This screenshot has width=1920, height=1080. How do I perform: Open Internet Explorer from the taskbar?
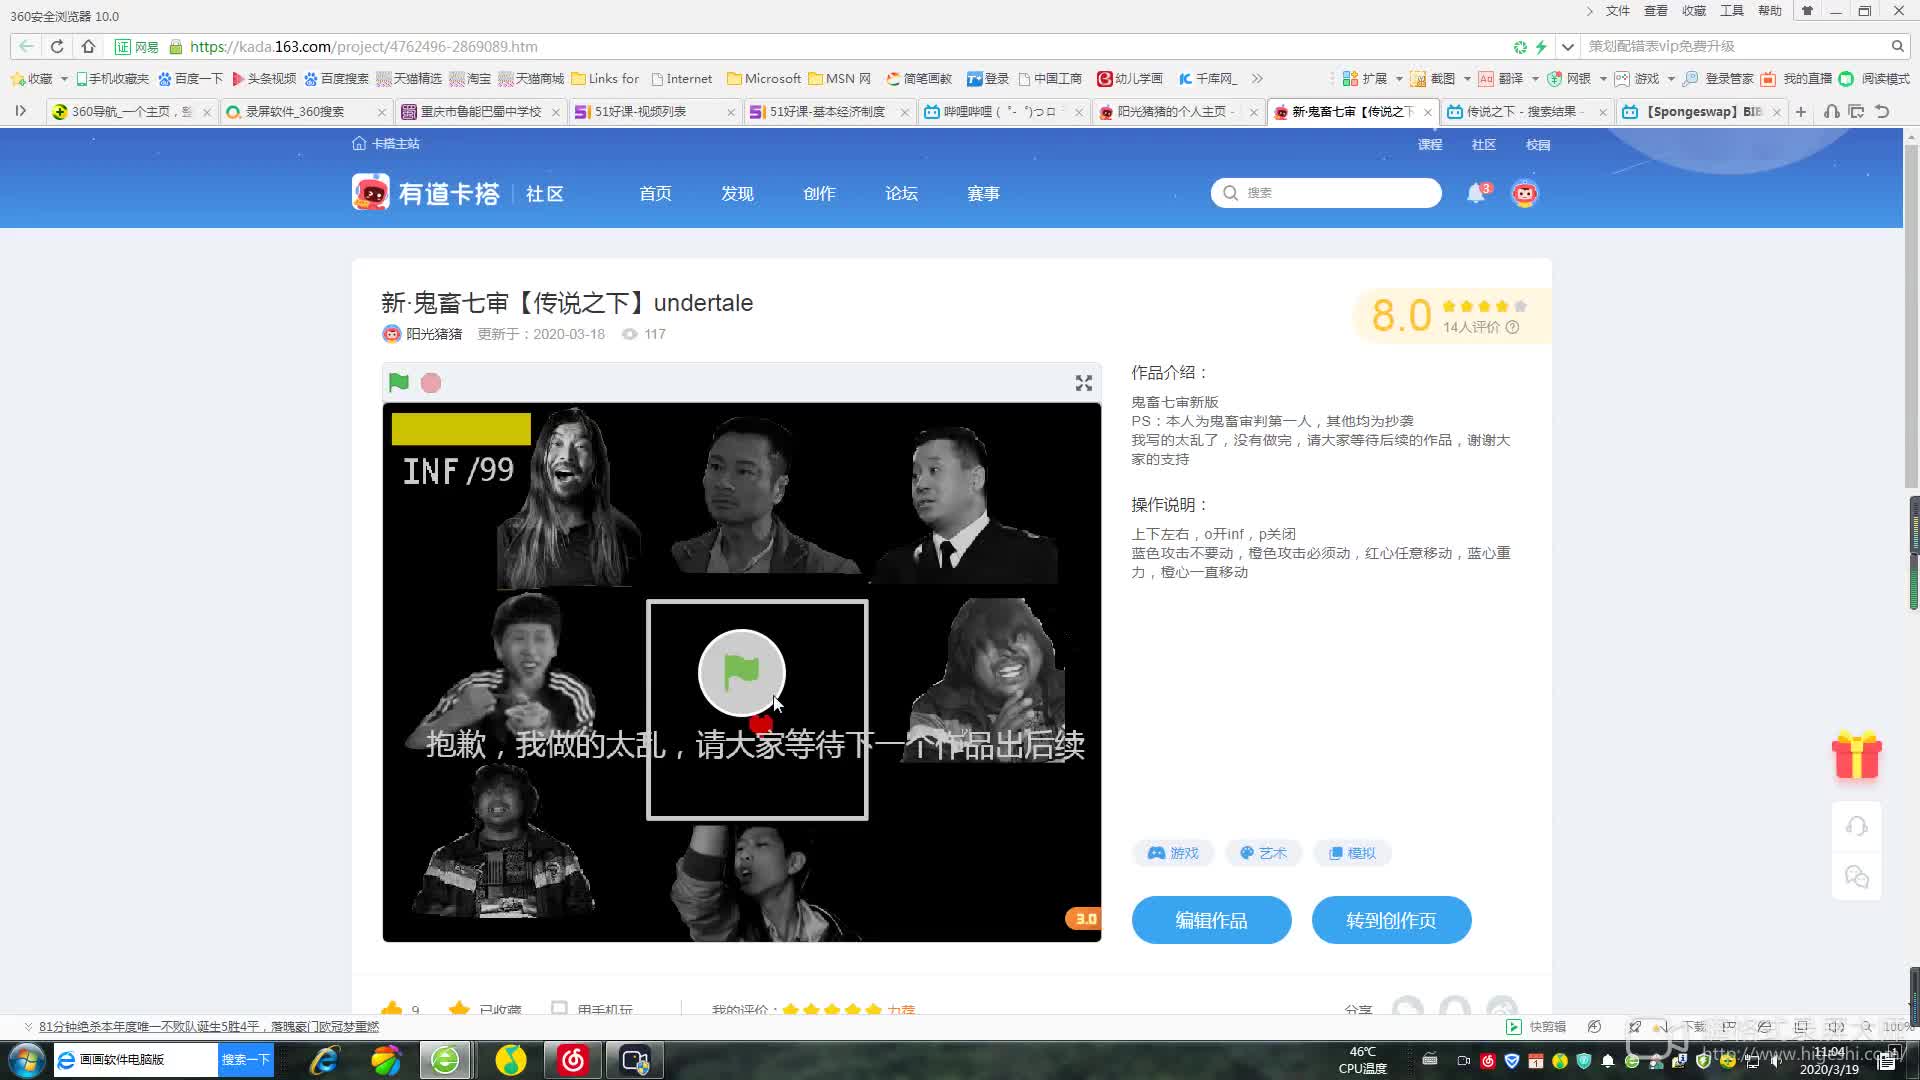point(324,1060)
